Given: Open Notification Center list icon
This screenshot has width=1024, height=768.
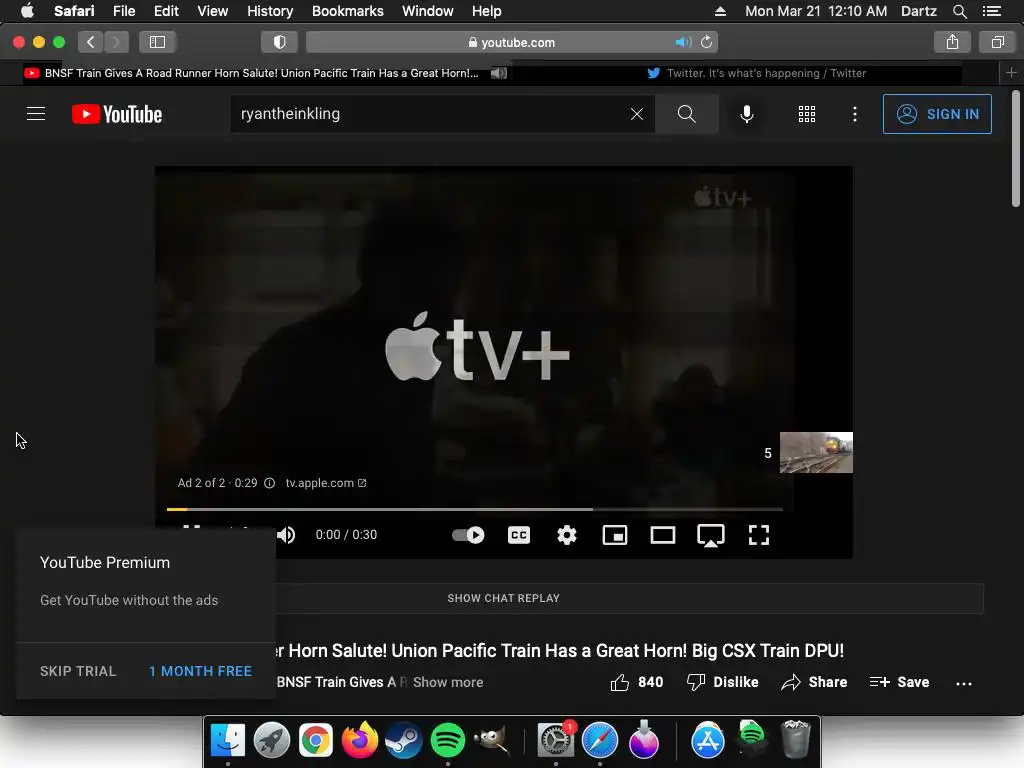Looking at the screenshot, I should click(992, 11).
